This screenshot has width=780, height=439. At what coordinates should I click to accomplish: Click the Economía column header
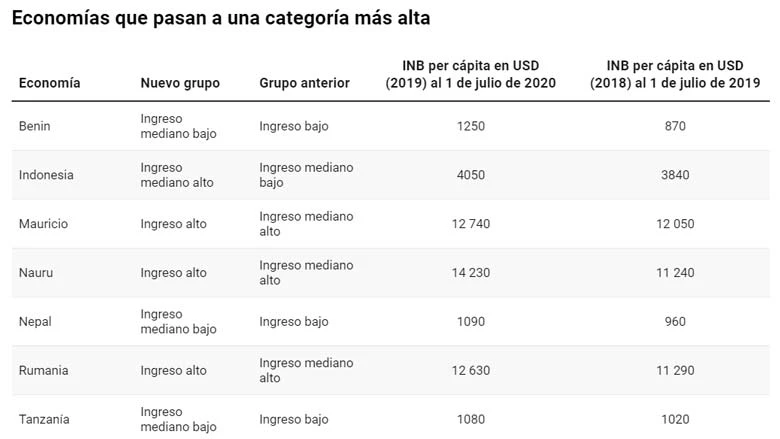pyautogui.click(x=49, y=83)
